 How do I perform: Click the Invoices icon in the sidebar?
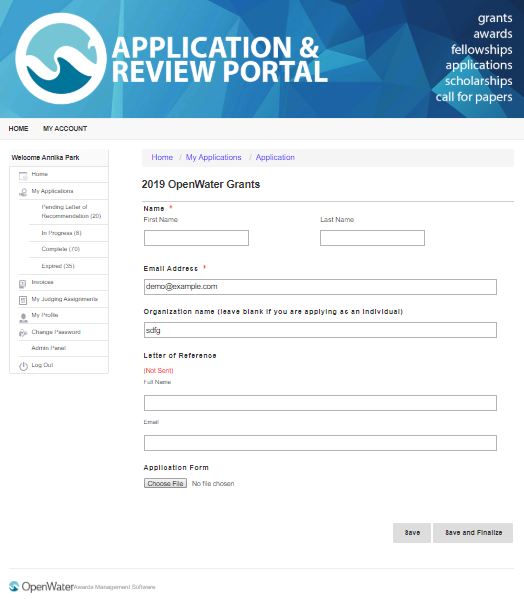click(23, 284)
